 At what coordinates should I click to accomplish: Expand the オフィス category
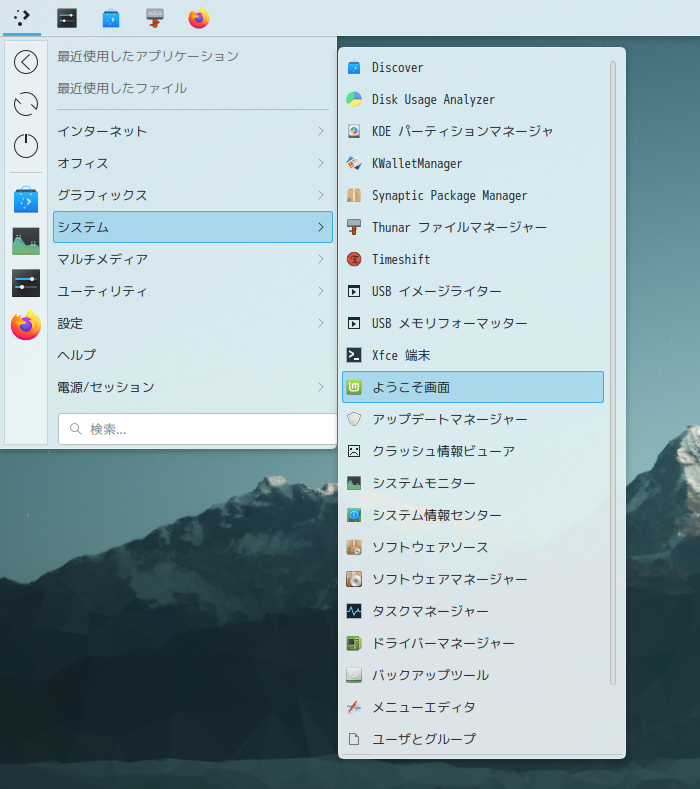click(193, 163)
